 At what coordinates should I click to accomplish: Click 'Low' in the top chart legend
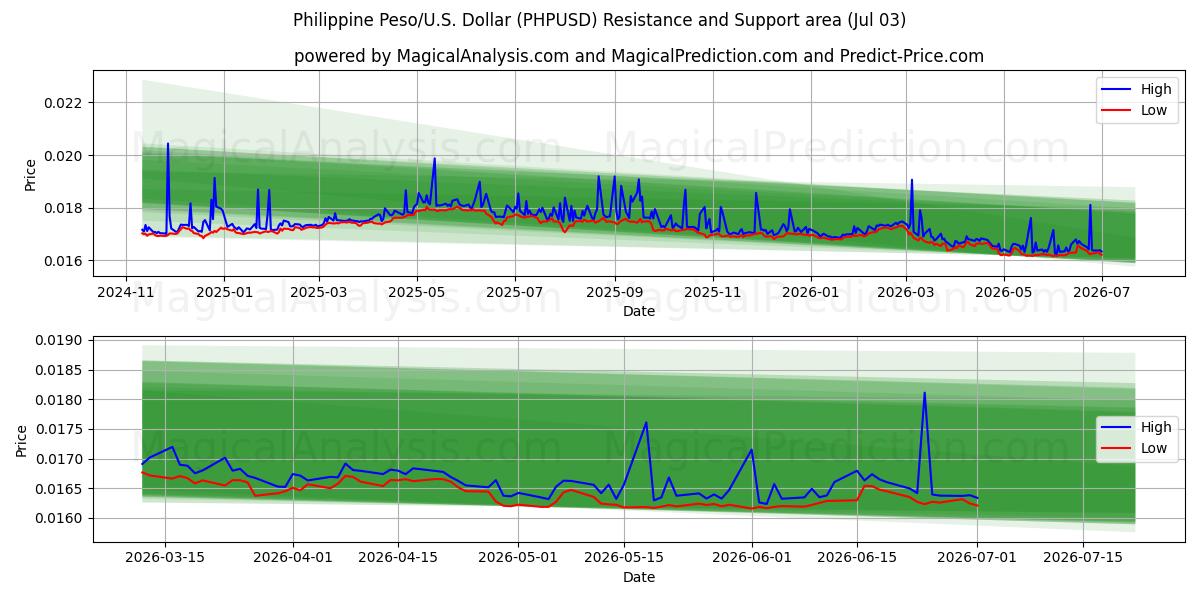(x=1154, y=110)
